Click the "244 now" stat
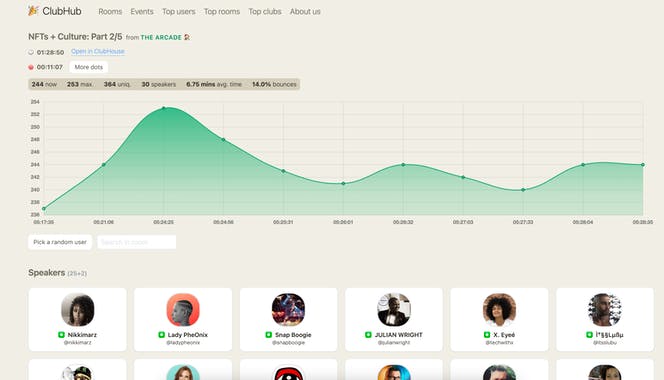This screenshot has height=380, width=664. click(x=44, y=84)
